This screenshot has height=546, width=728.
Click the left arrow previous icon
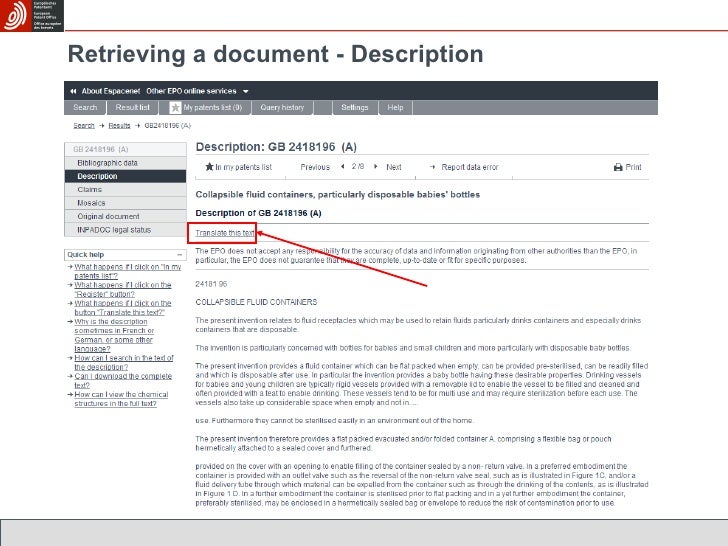[x=343, y=167]
